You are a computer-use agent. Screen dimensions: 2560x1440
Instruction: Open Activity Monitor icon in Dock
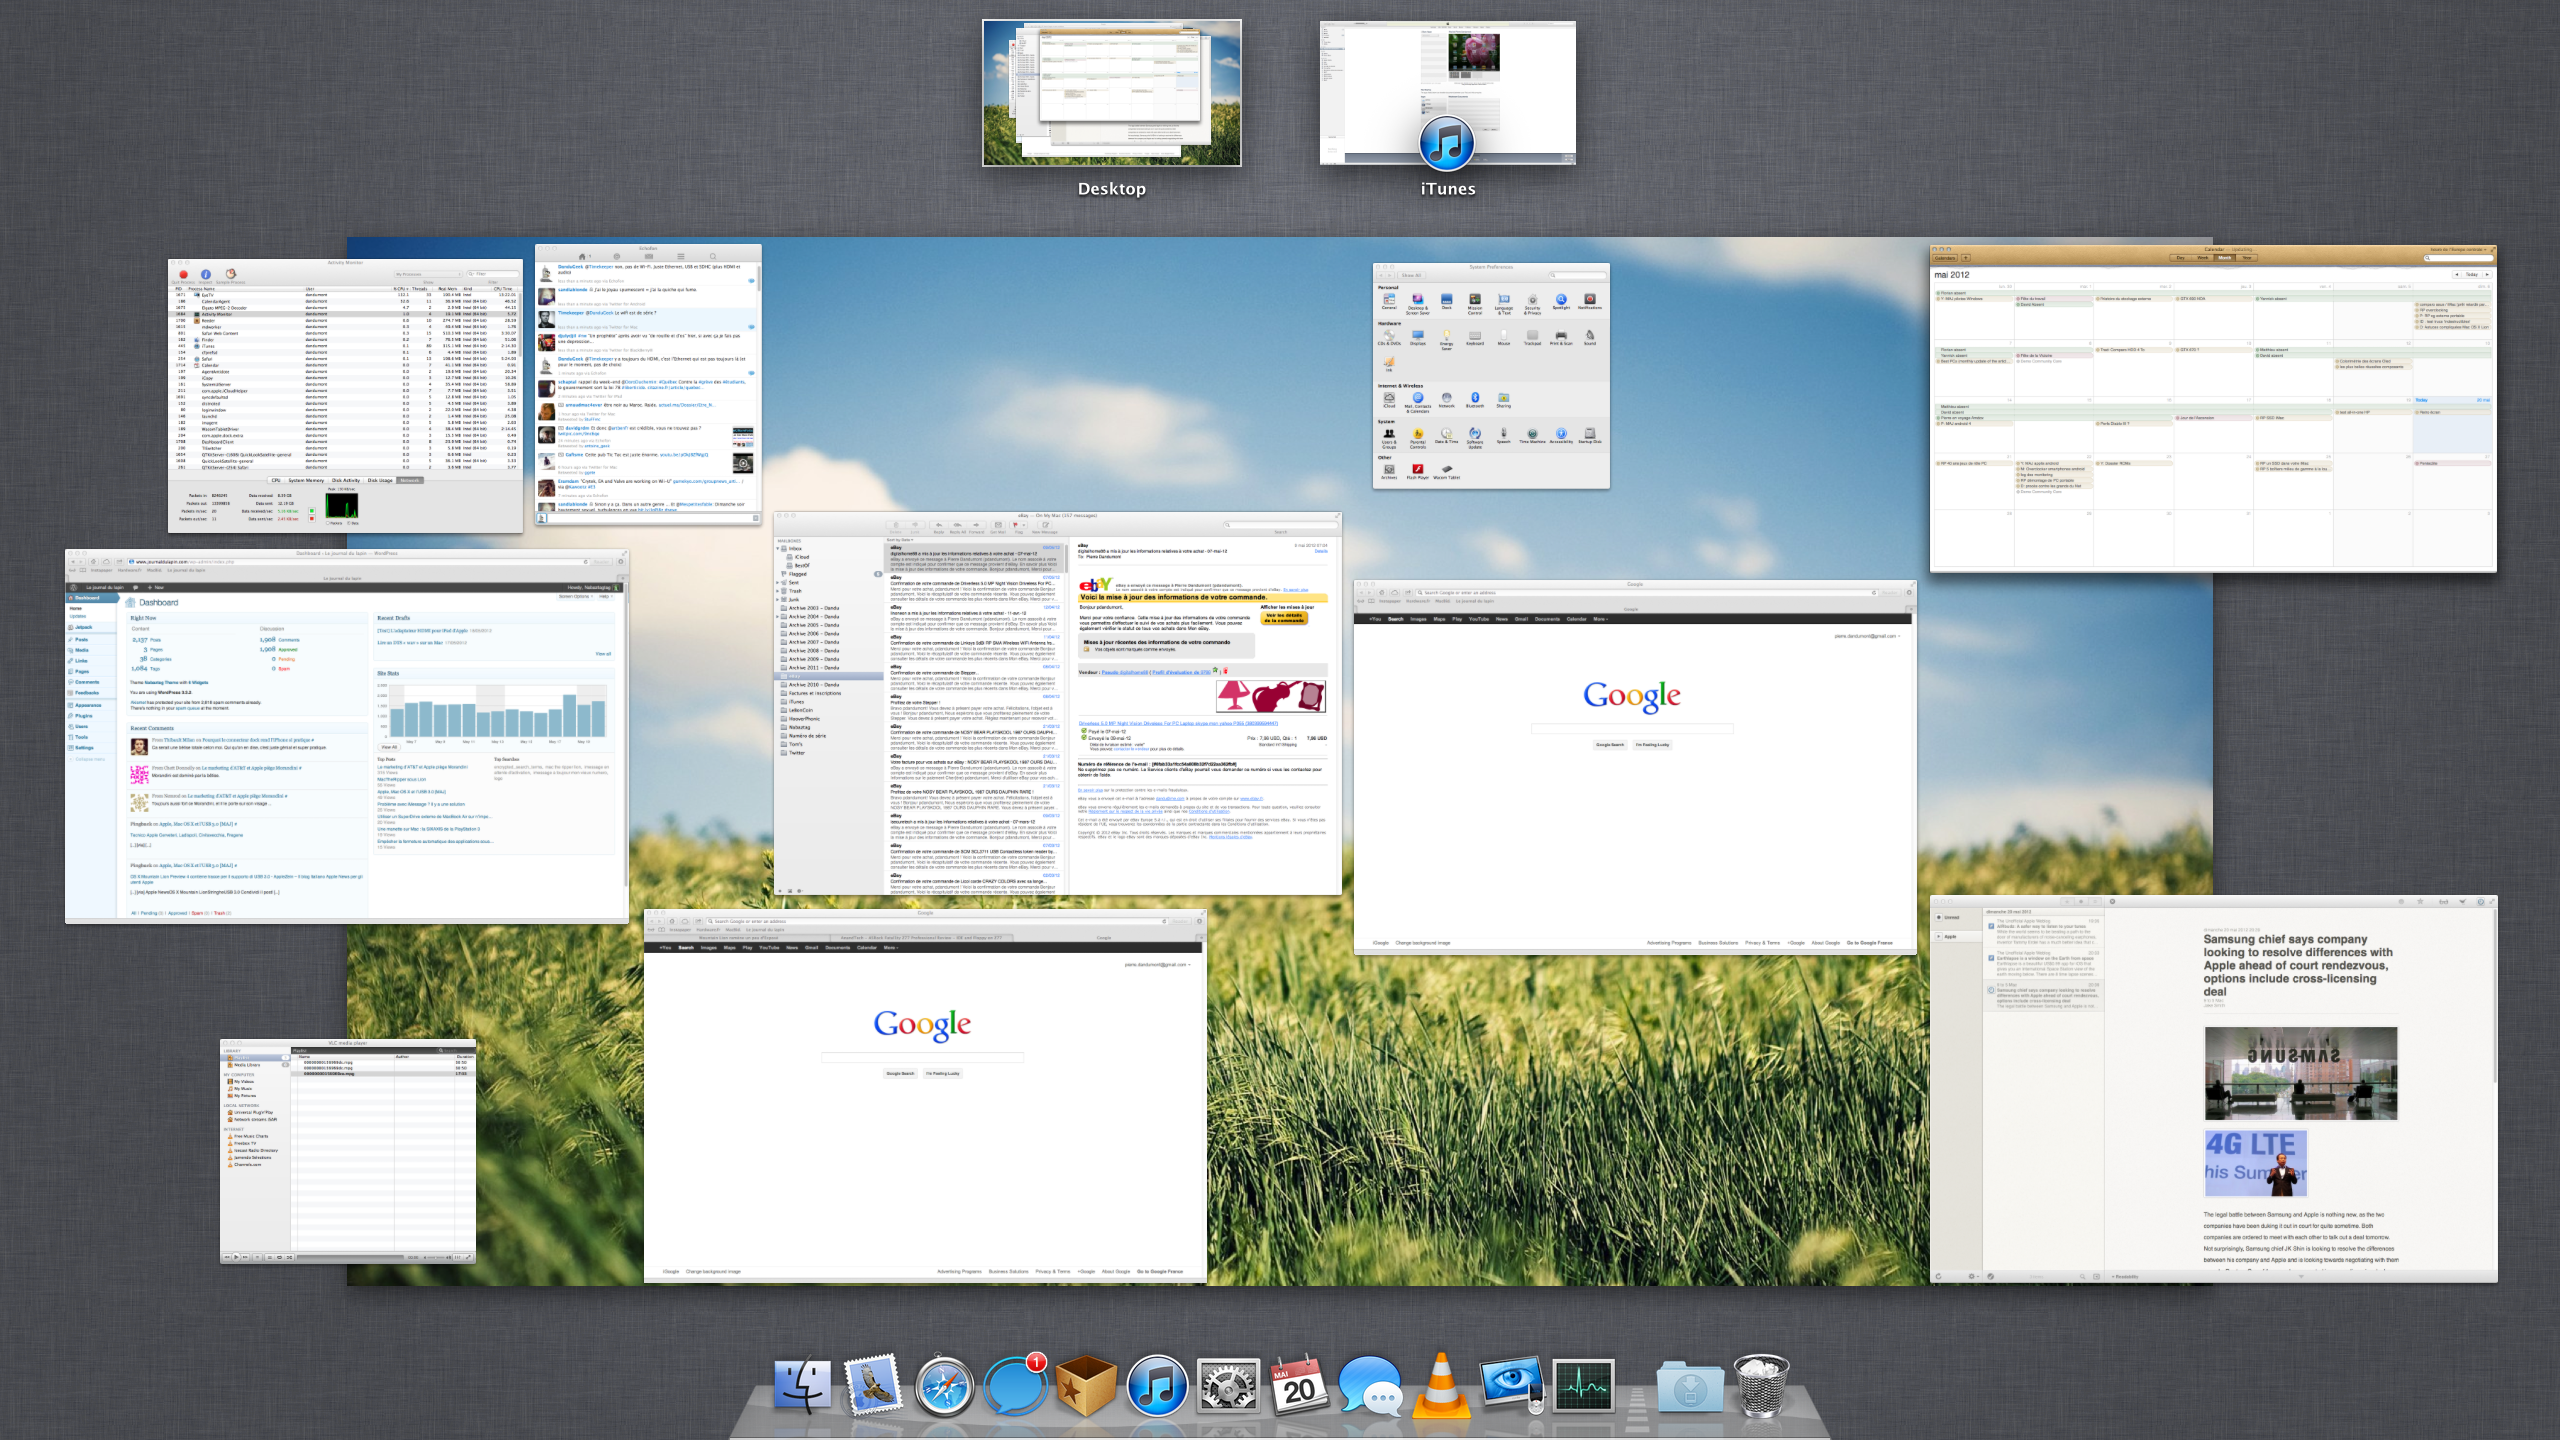(x=1583, y=1387)
